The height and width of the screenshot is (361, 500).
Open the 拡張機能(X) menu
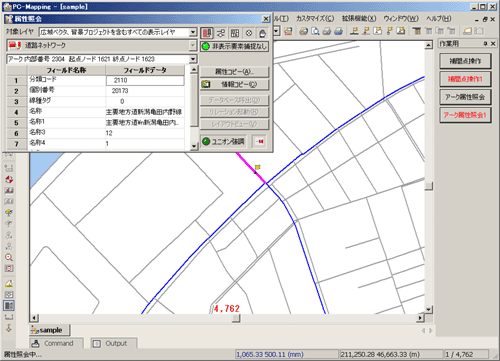click(x=359, y=18)
